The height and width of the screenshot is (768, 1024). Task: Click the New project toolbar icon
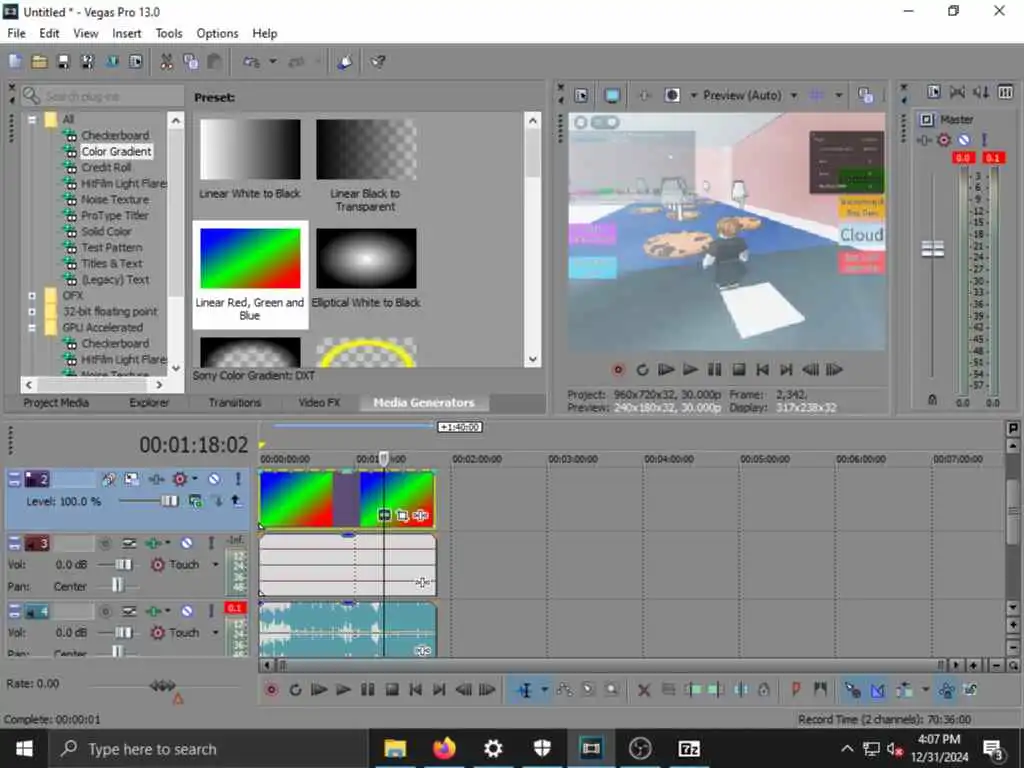tap(15, 62)
